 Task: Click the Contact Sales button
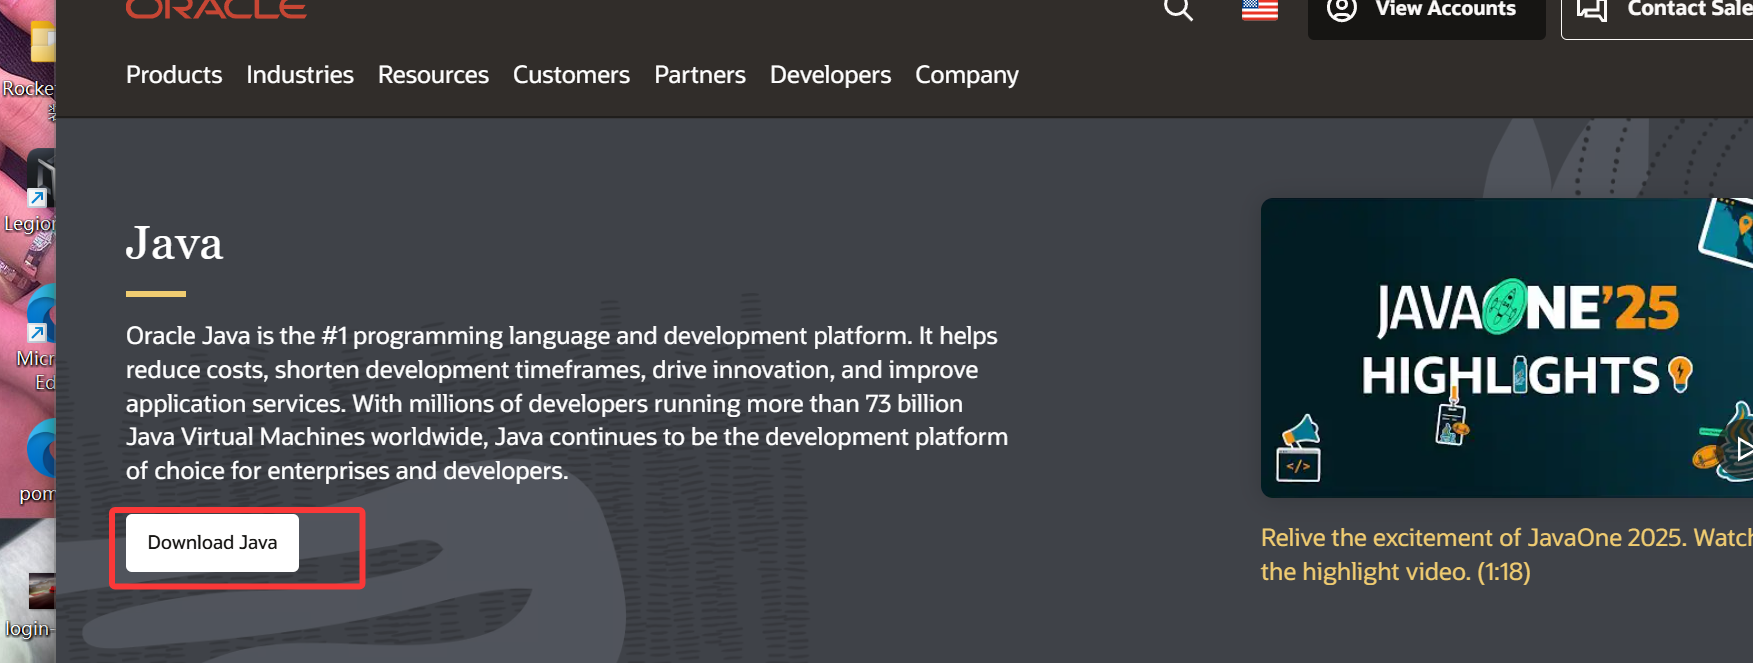tap(1660, 12)
